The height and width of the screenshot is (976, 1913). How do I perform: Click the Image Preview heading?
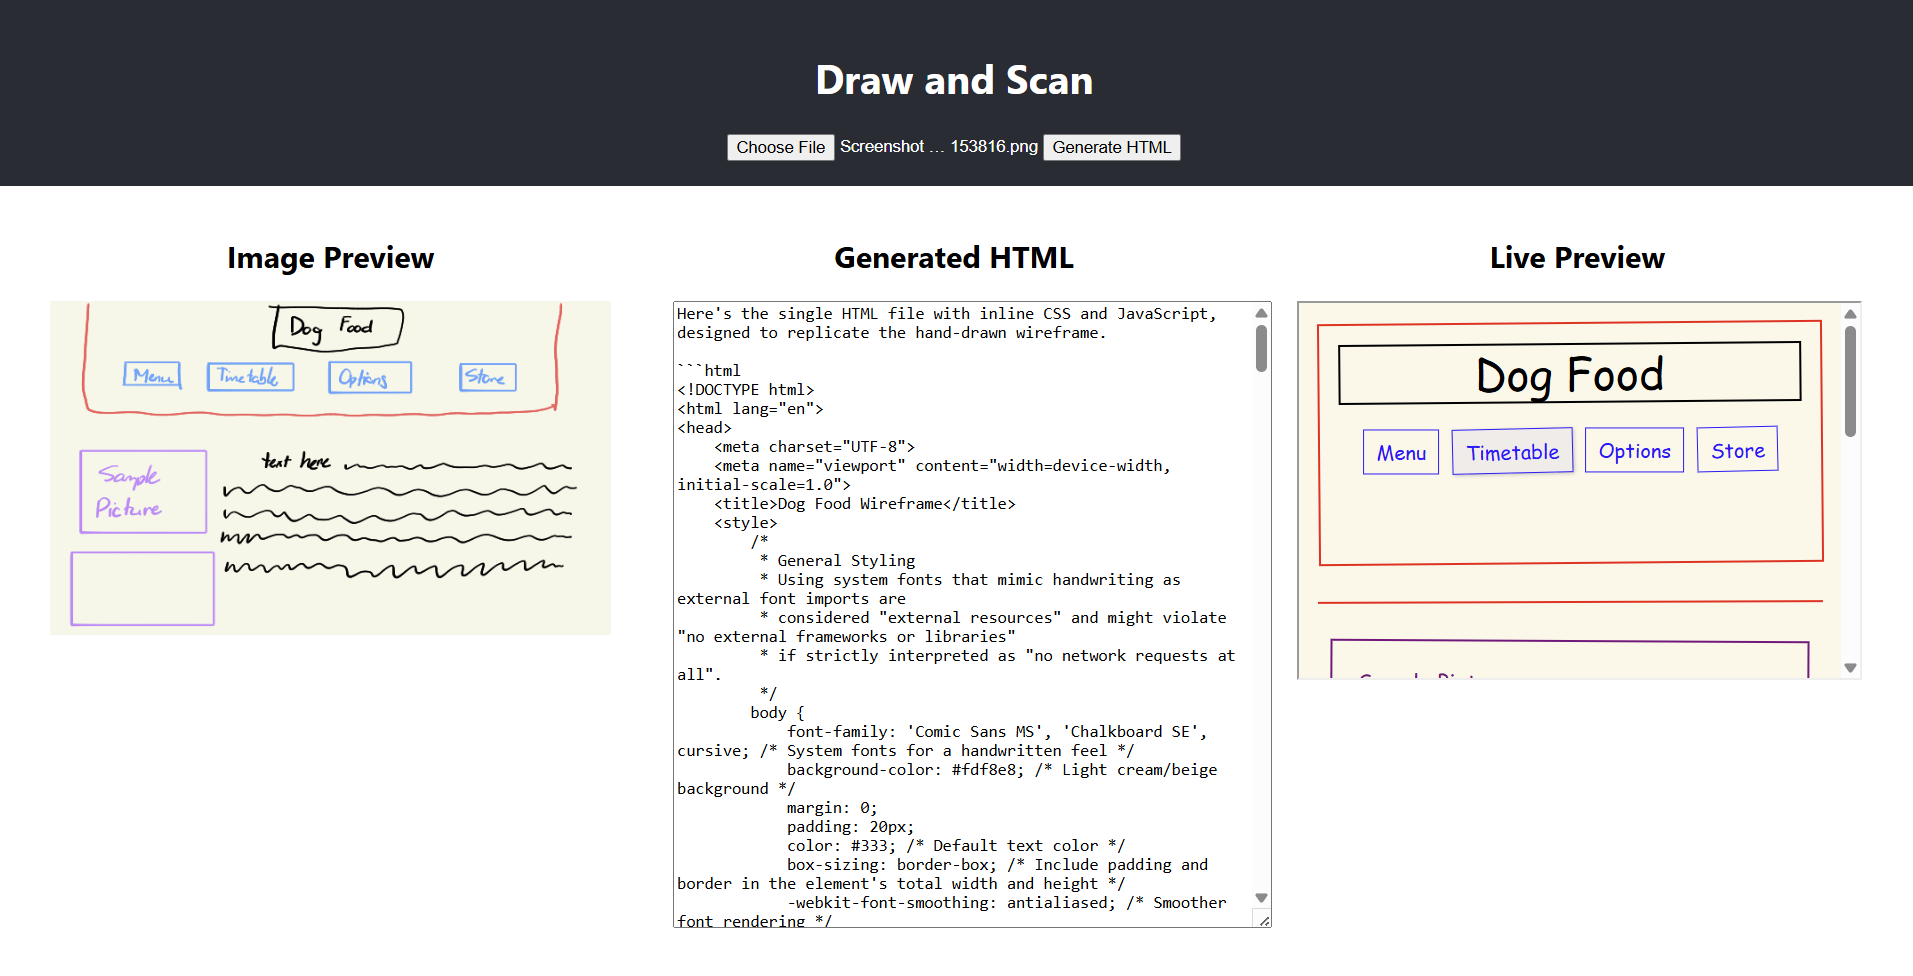click(331, 258)
